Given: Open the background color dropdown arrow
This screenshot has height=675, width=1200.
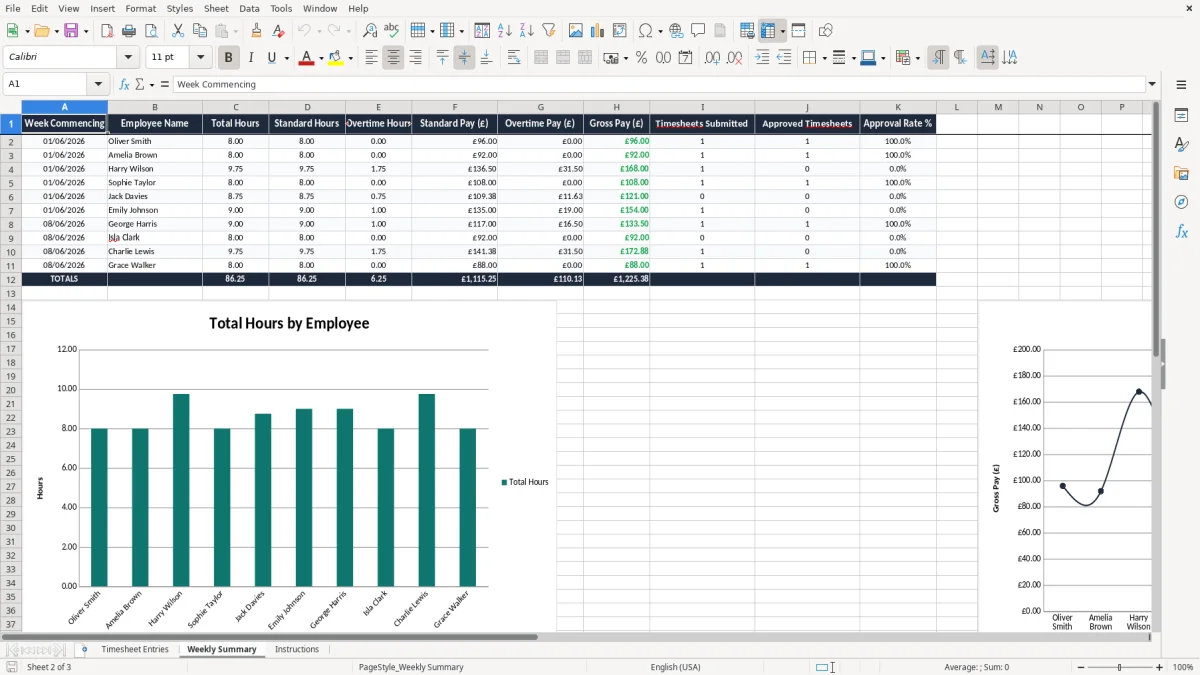Looking at the screenshot, I should point(351,58).
